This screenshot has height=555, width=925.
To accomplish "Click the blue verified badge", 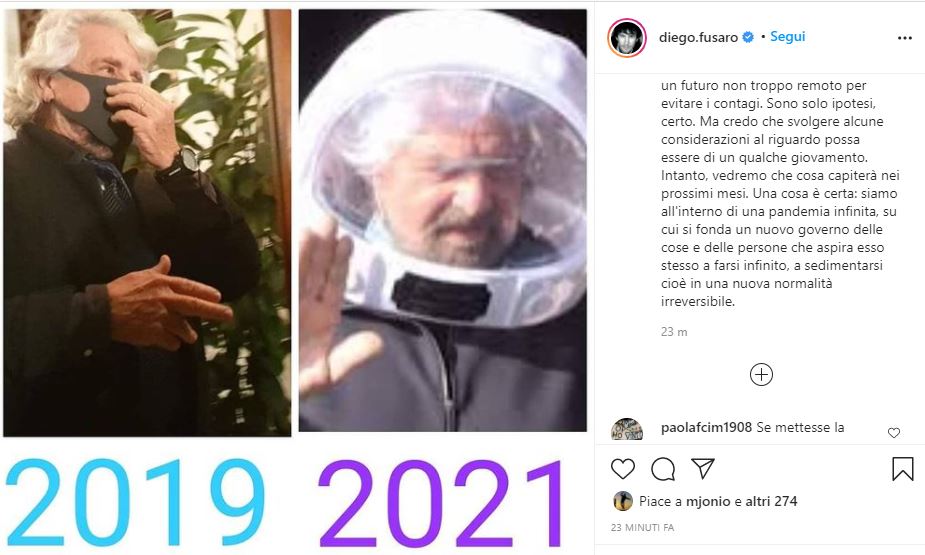I will click(x=747, y=37).
